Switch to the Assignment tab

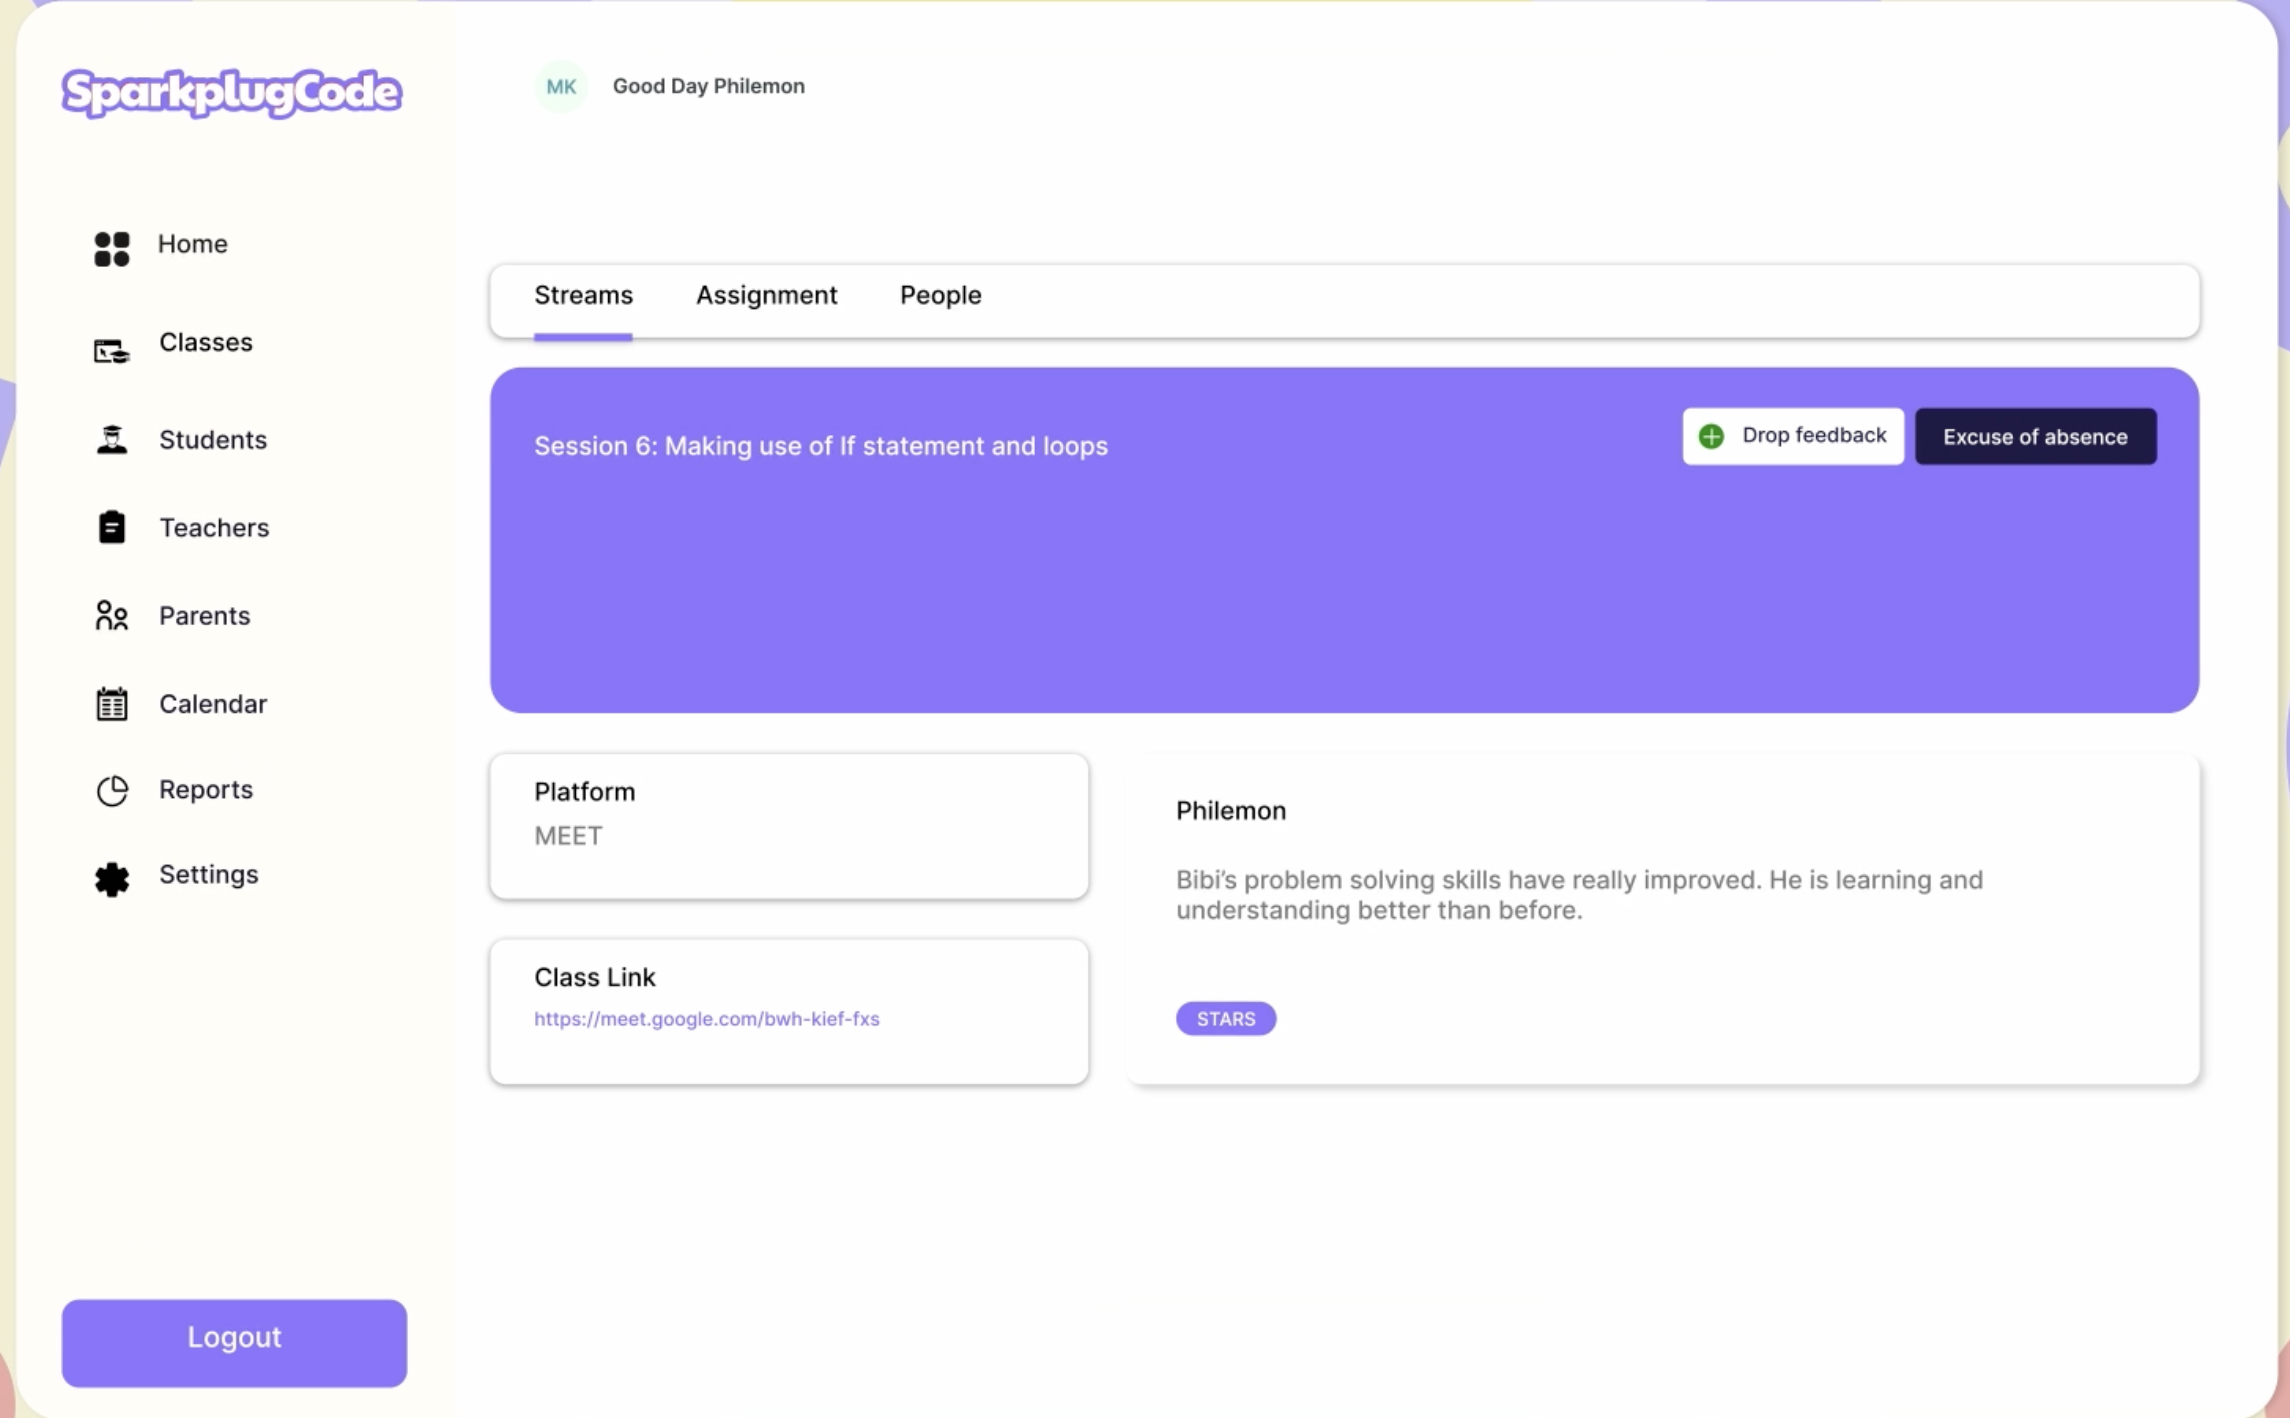tap(766, 295)
